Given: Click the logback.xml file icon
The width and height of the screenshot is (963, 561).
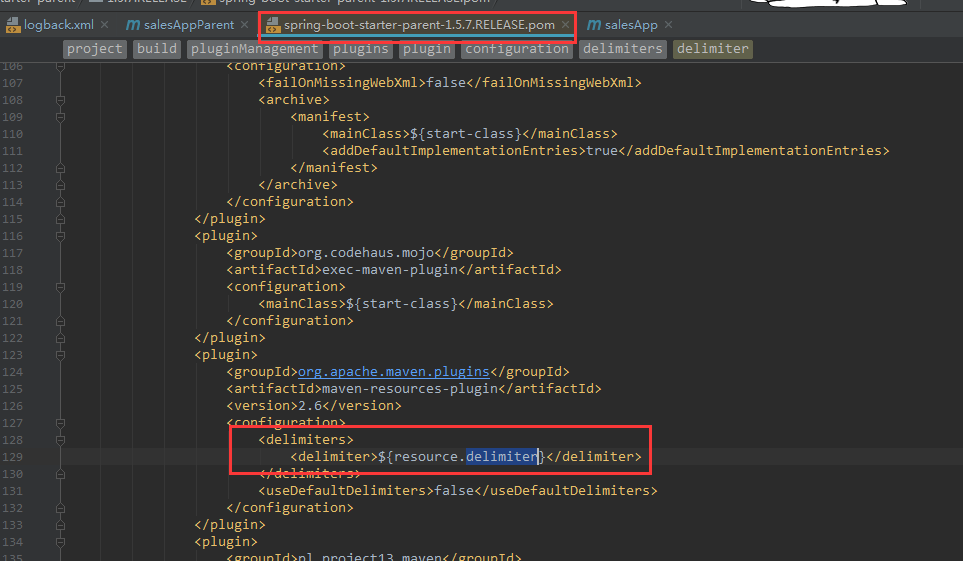Looking at the screenshot, I should coord(13,25).
